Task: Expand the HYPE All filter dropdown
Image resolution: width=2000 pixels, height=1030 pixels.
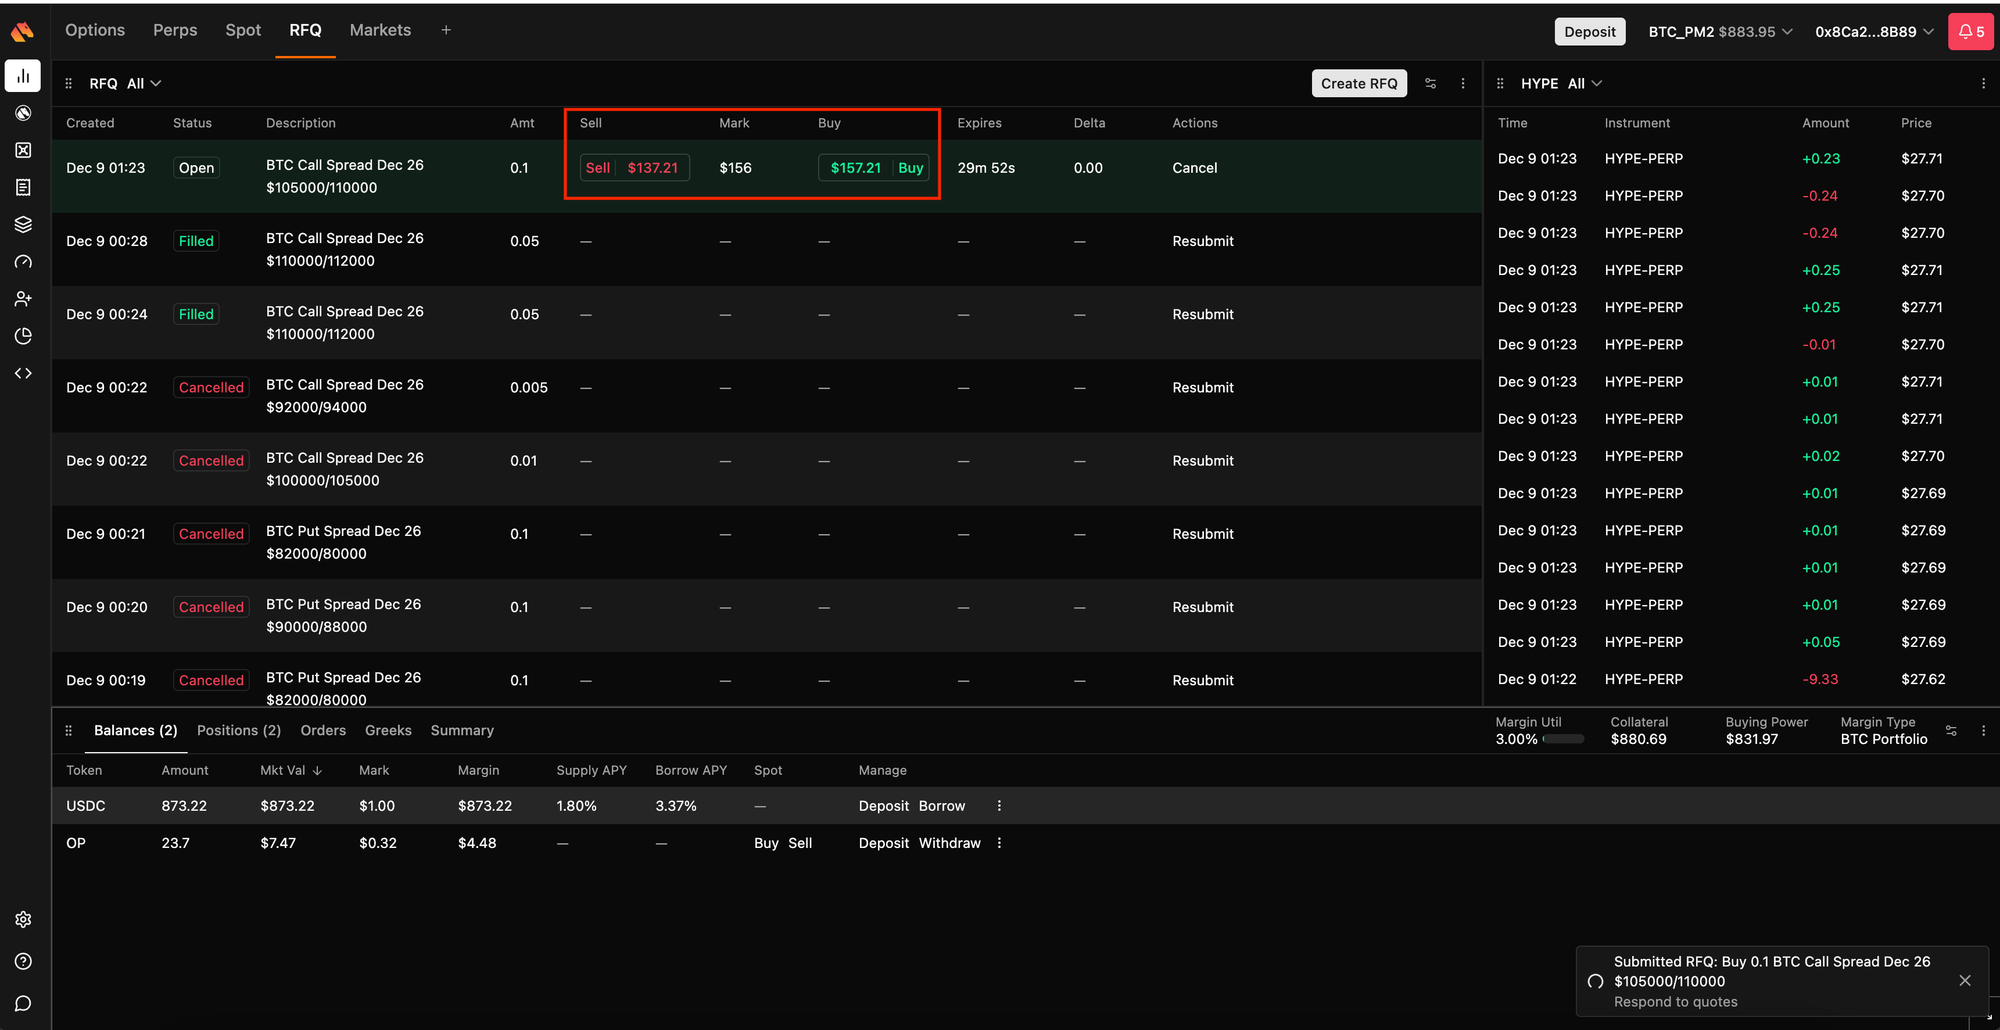Action: [x=1584, y=84]
